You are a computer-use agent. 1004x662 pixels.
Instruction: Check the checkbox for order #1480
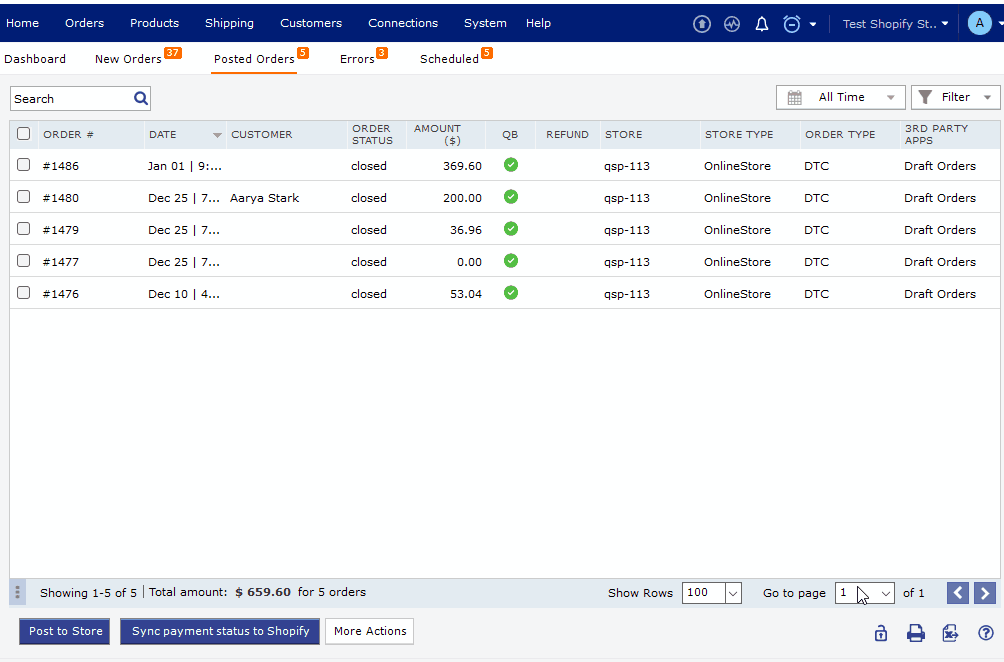click(x=23, y=197)
